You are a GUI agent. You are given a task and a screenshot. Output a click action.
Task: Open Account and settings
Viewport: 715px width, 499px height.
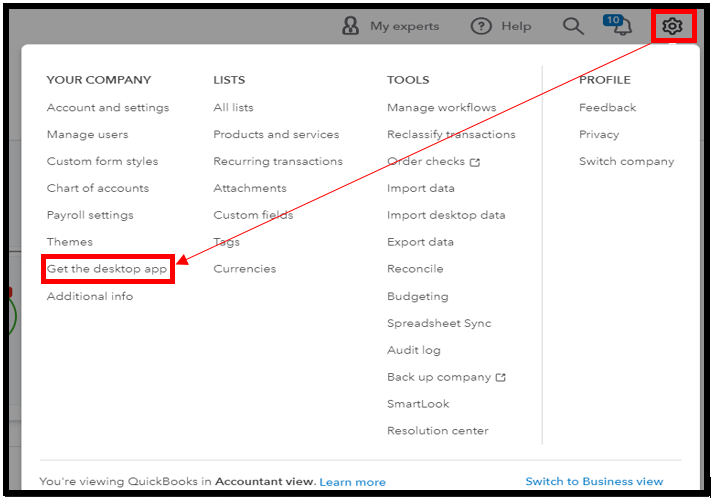click(108, 108)
